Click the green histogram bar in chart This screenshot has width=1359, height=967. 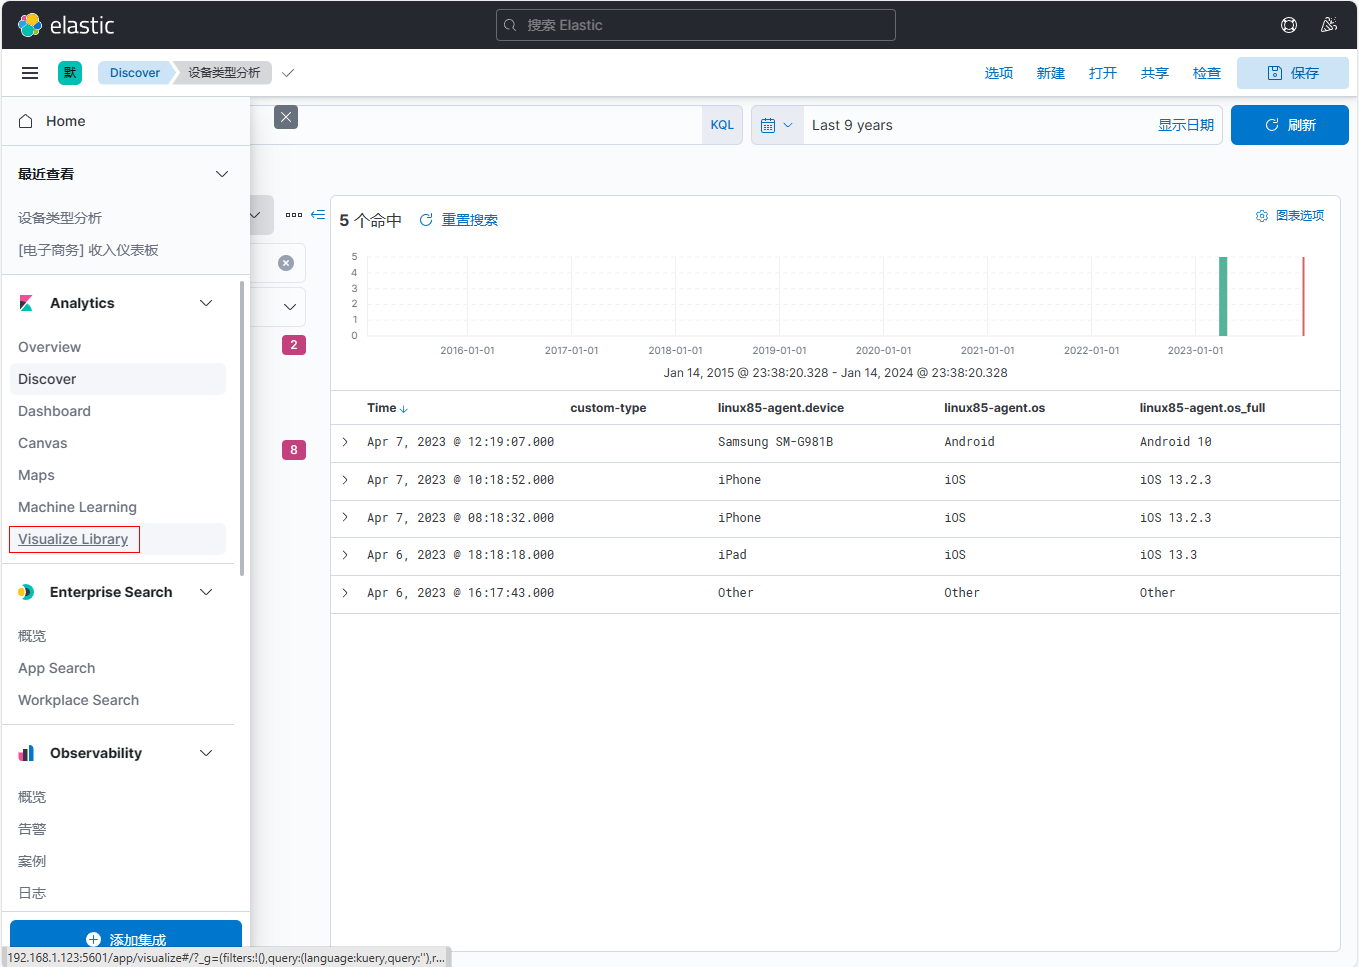[x=1222, y=297]
